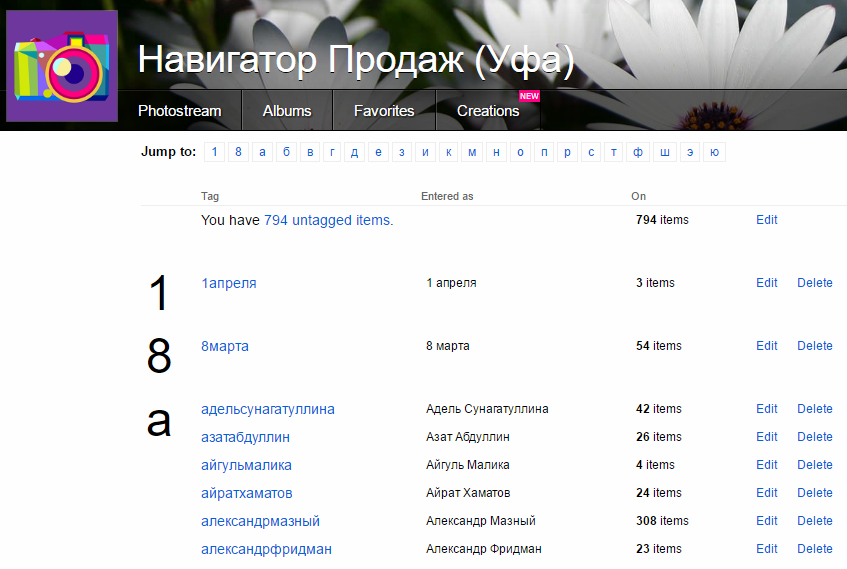Screen dimensions: 847x569
Task: Open the Favorites tab
Action: click(x=384, y=111)
